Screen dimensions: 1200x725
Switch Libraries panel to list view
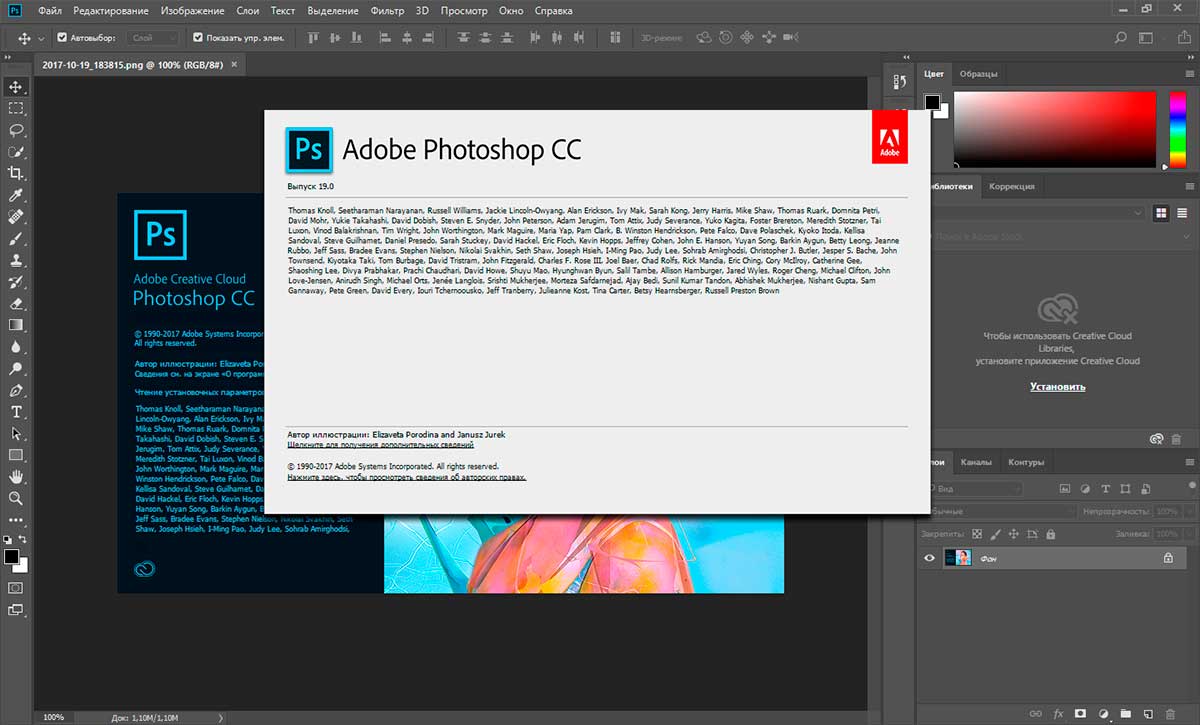[1183, 213]
